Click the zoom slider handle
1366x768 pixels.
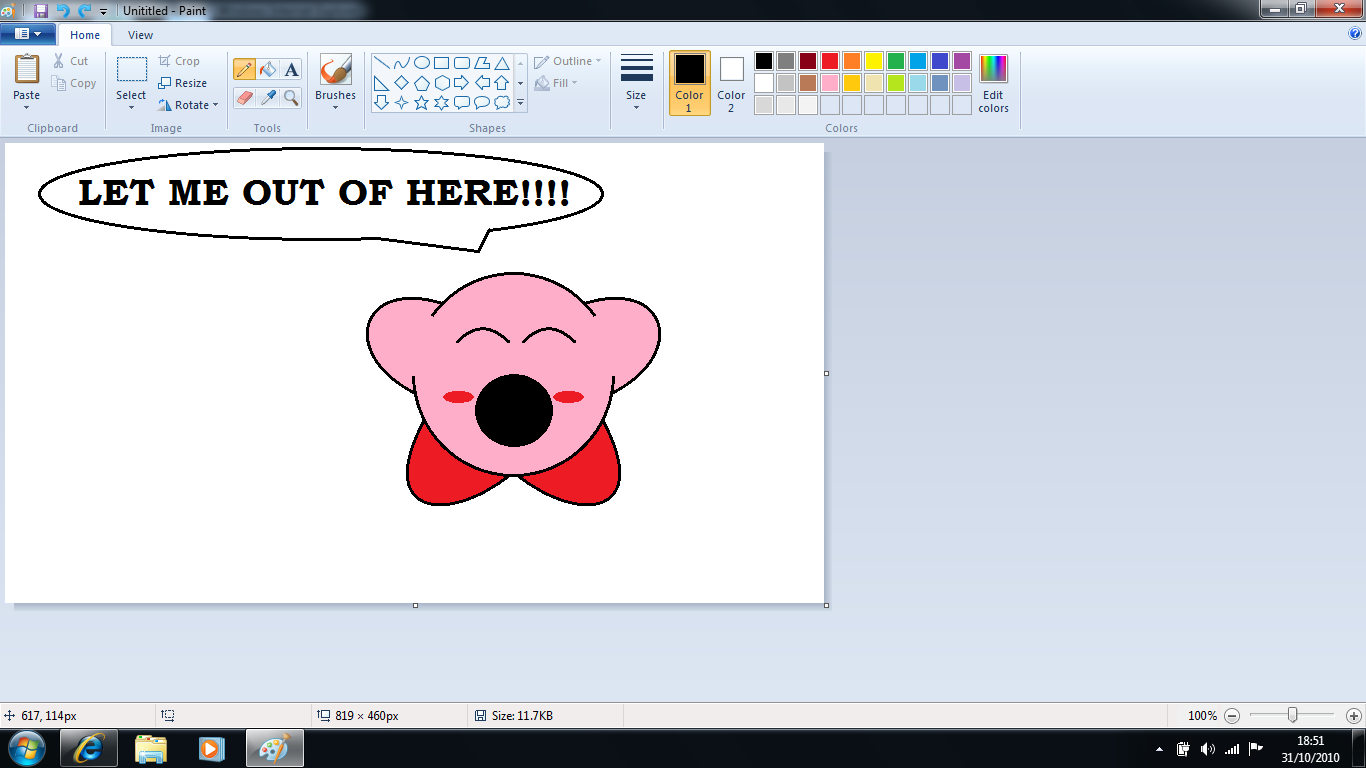tap(1293, 715)
